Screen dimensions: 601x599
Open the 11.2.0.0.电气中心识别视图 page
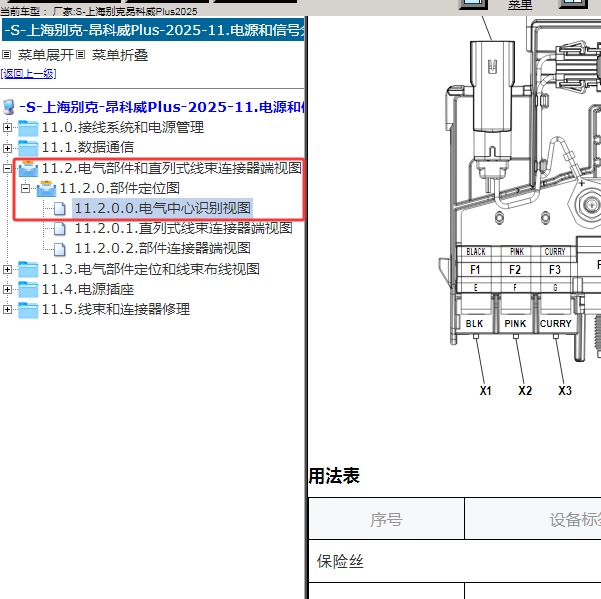pyautogui.click(x=163, y=208)
